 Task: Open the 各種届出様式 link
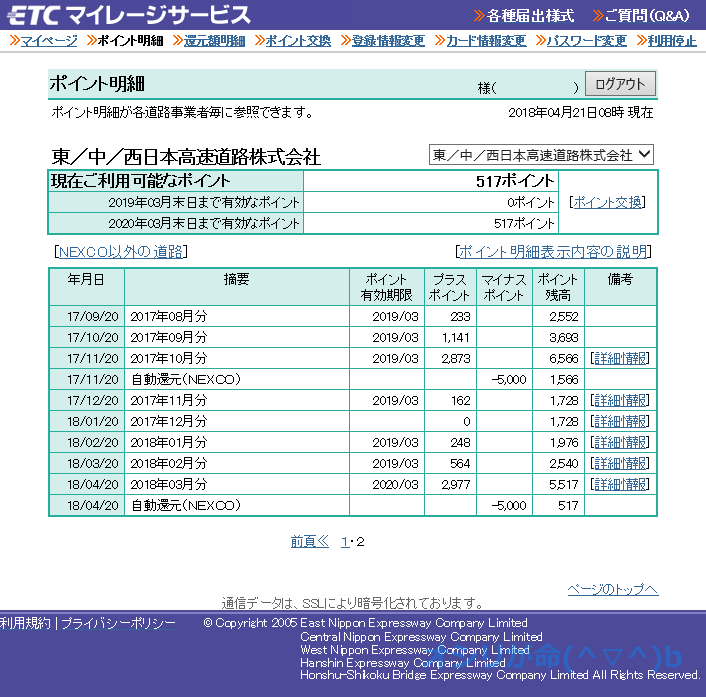[x=530, y=16]
